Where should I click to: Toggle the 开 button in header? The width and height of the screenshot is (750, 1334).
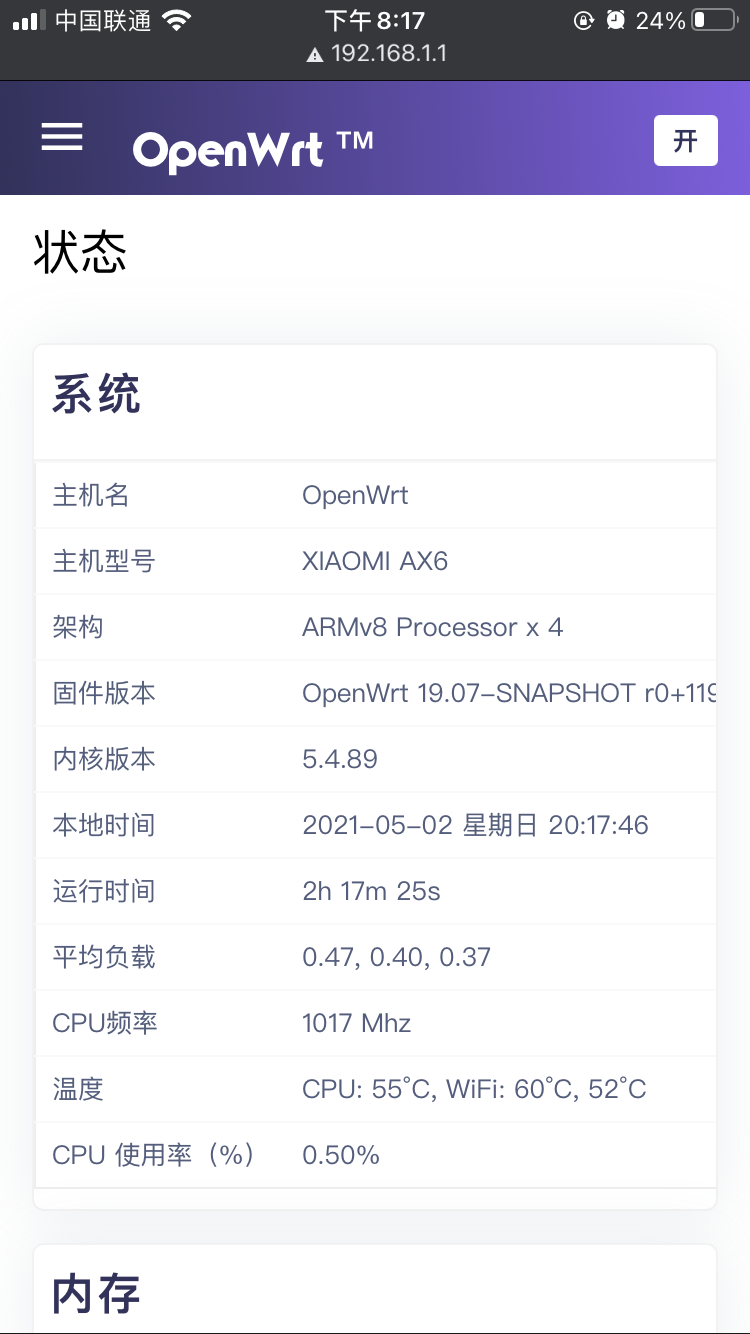685,140
